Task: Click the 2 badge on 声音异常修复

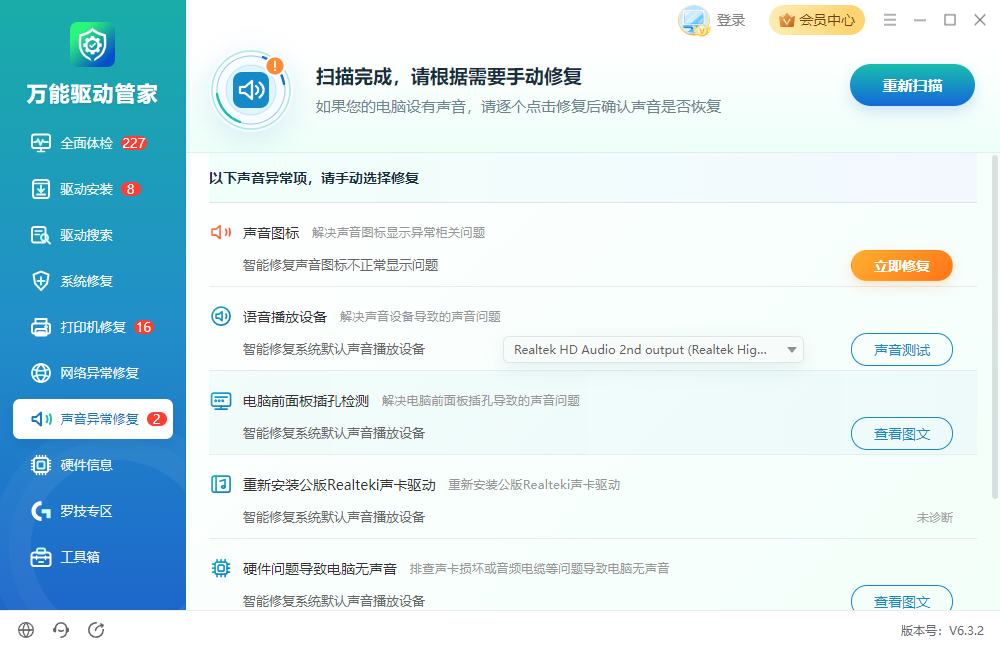Action: (x=156, y=419)
